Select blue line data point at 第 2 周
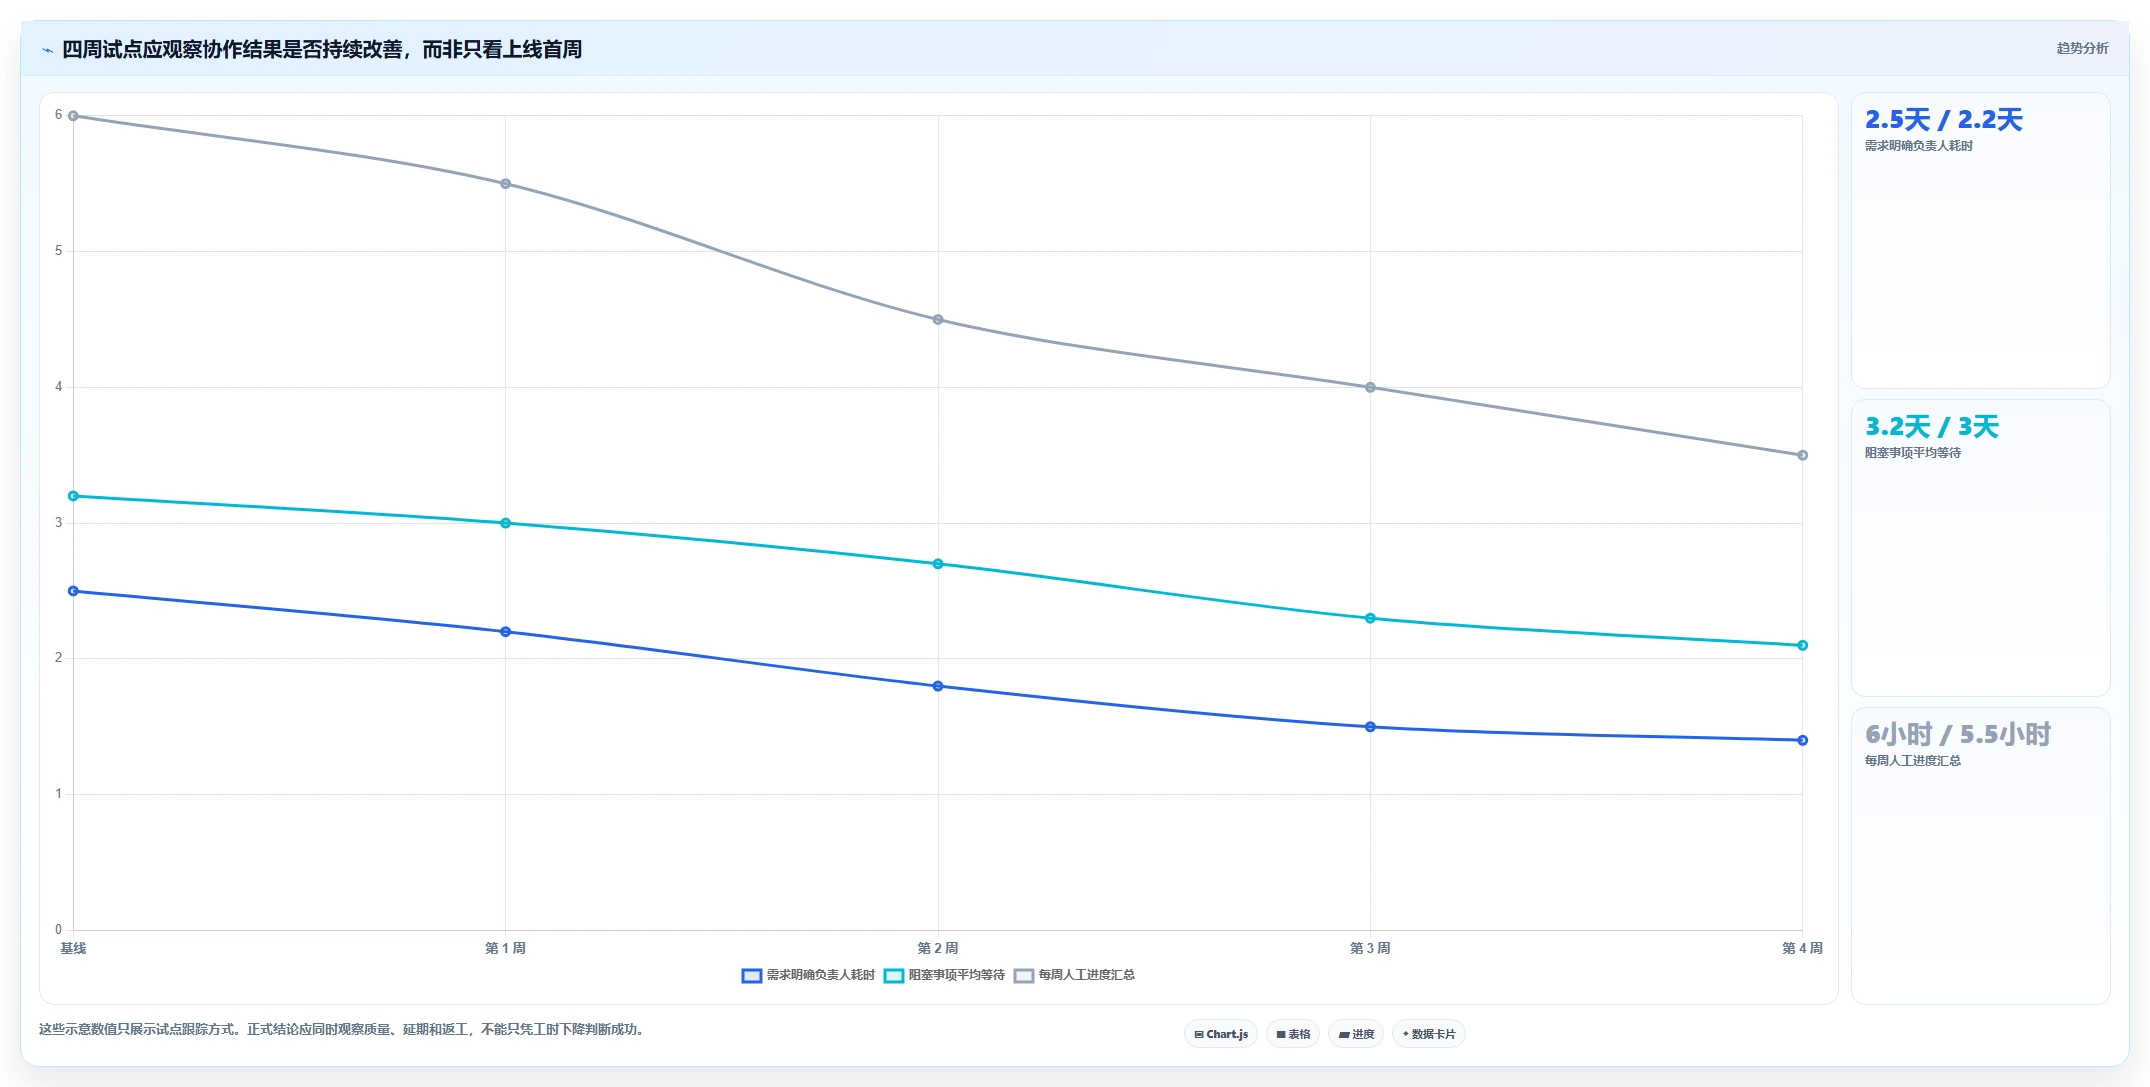 938,686
